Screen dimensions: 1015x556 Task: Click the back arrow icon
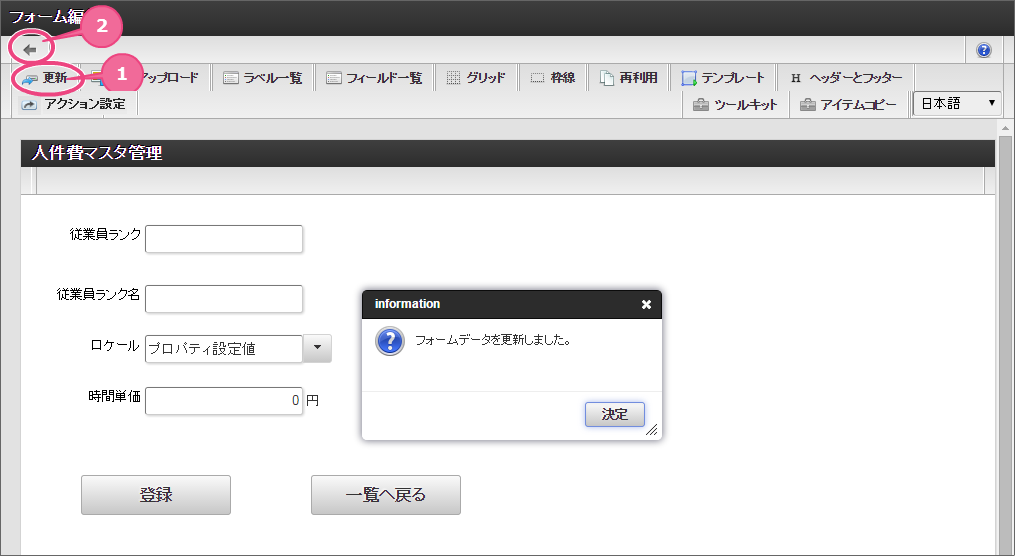[30, 50]
